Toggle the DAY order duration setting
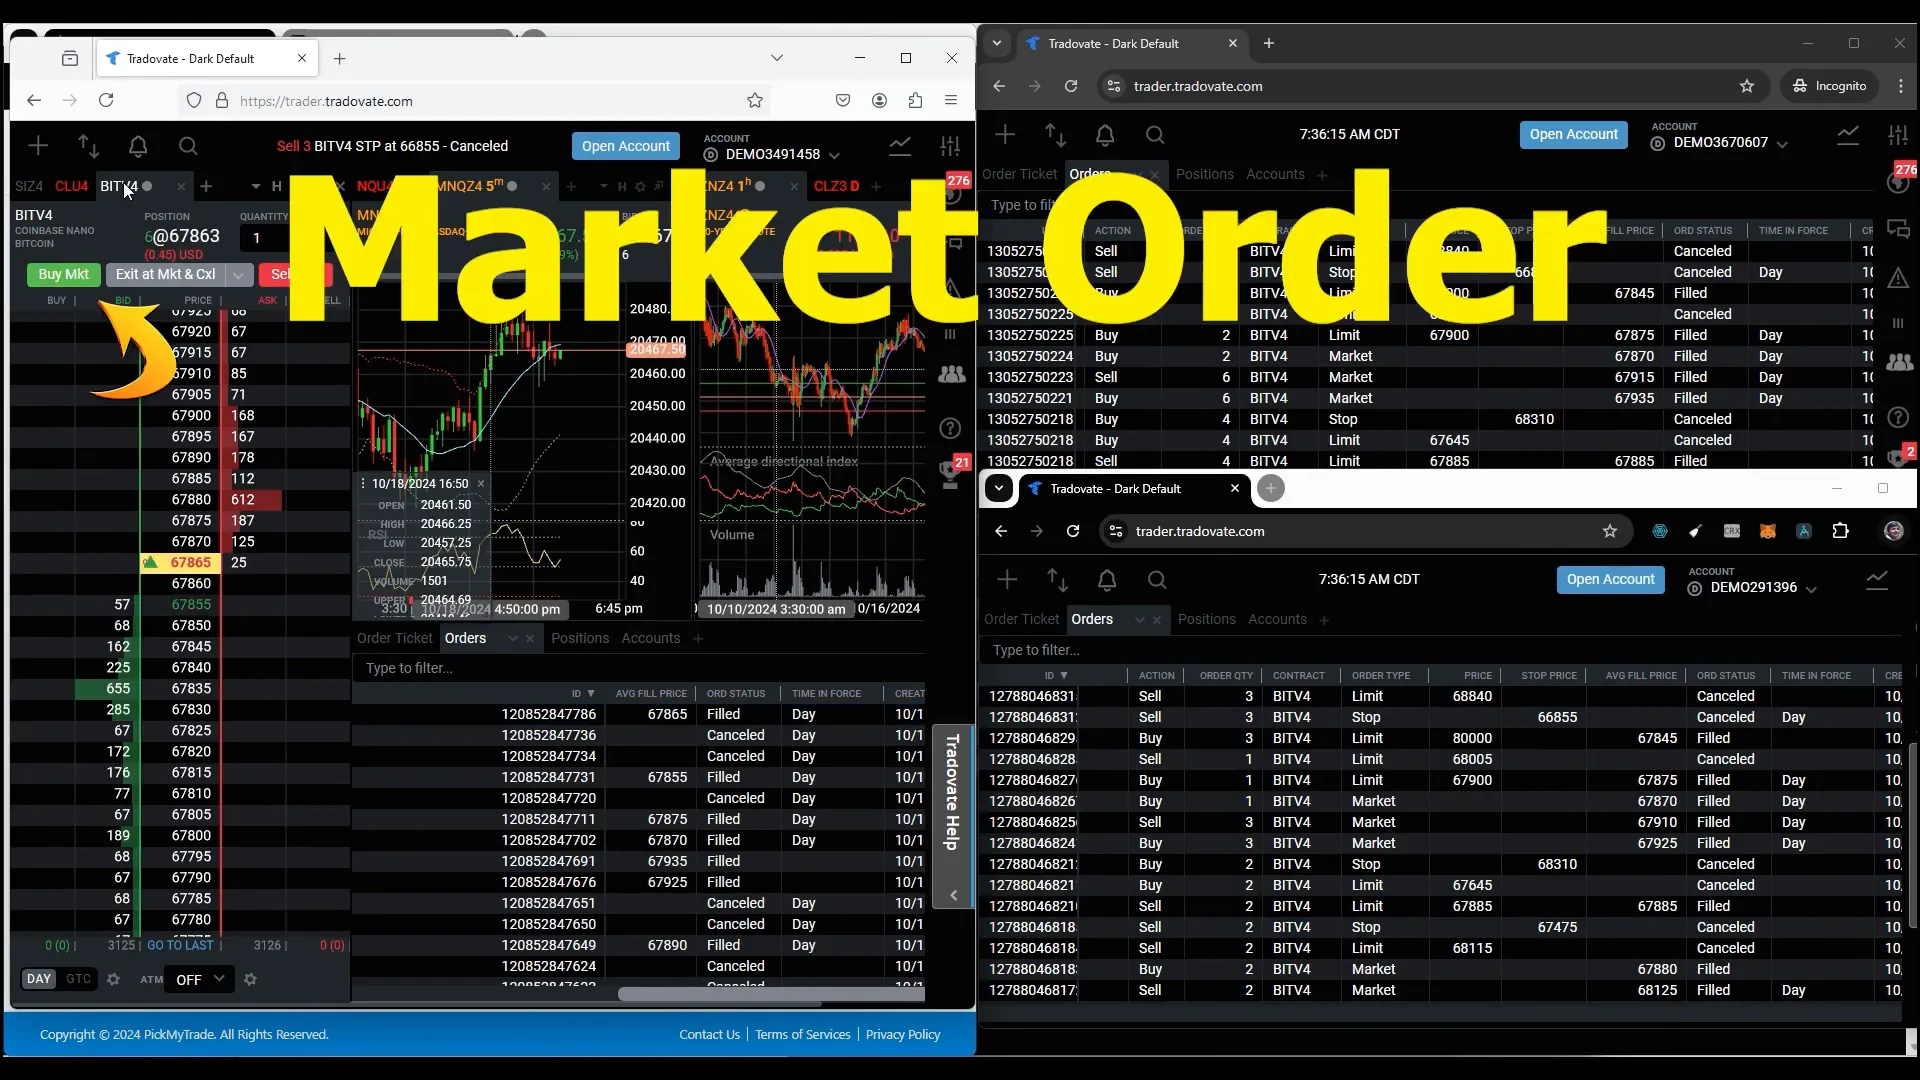This screenshot has height=1080, width=1920. (38, 978)
